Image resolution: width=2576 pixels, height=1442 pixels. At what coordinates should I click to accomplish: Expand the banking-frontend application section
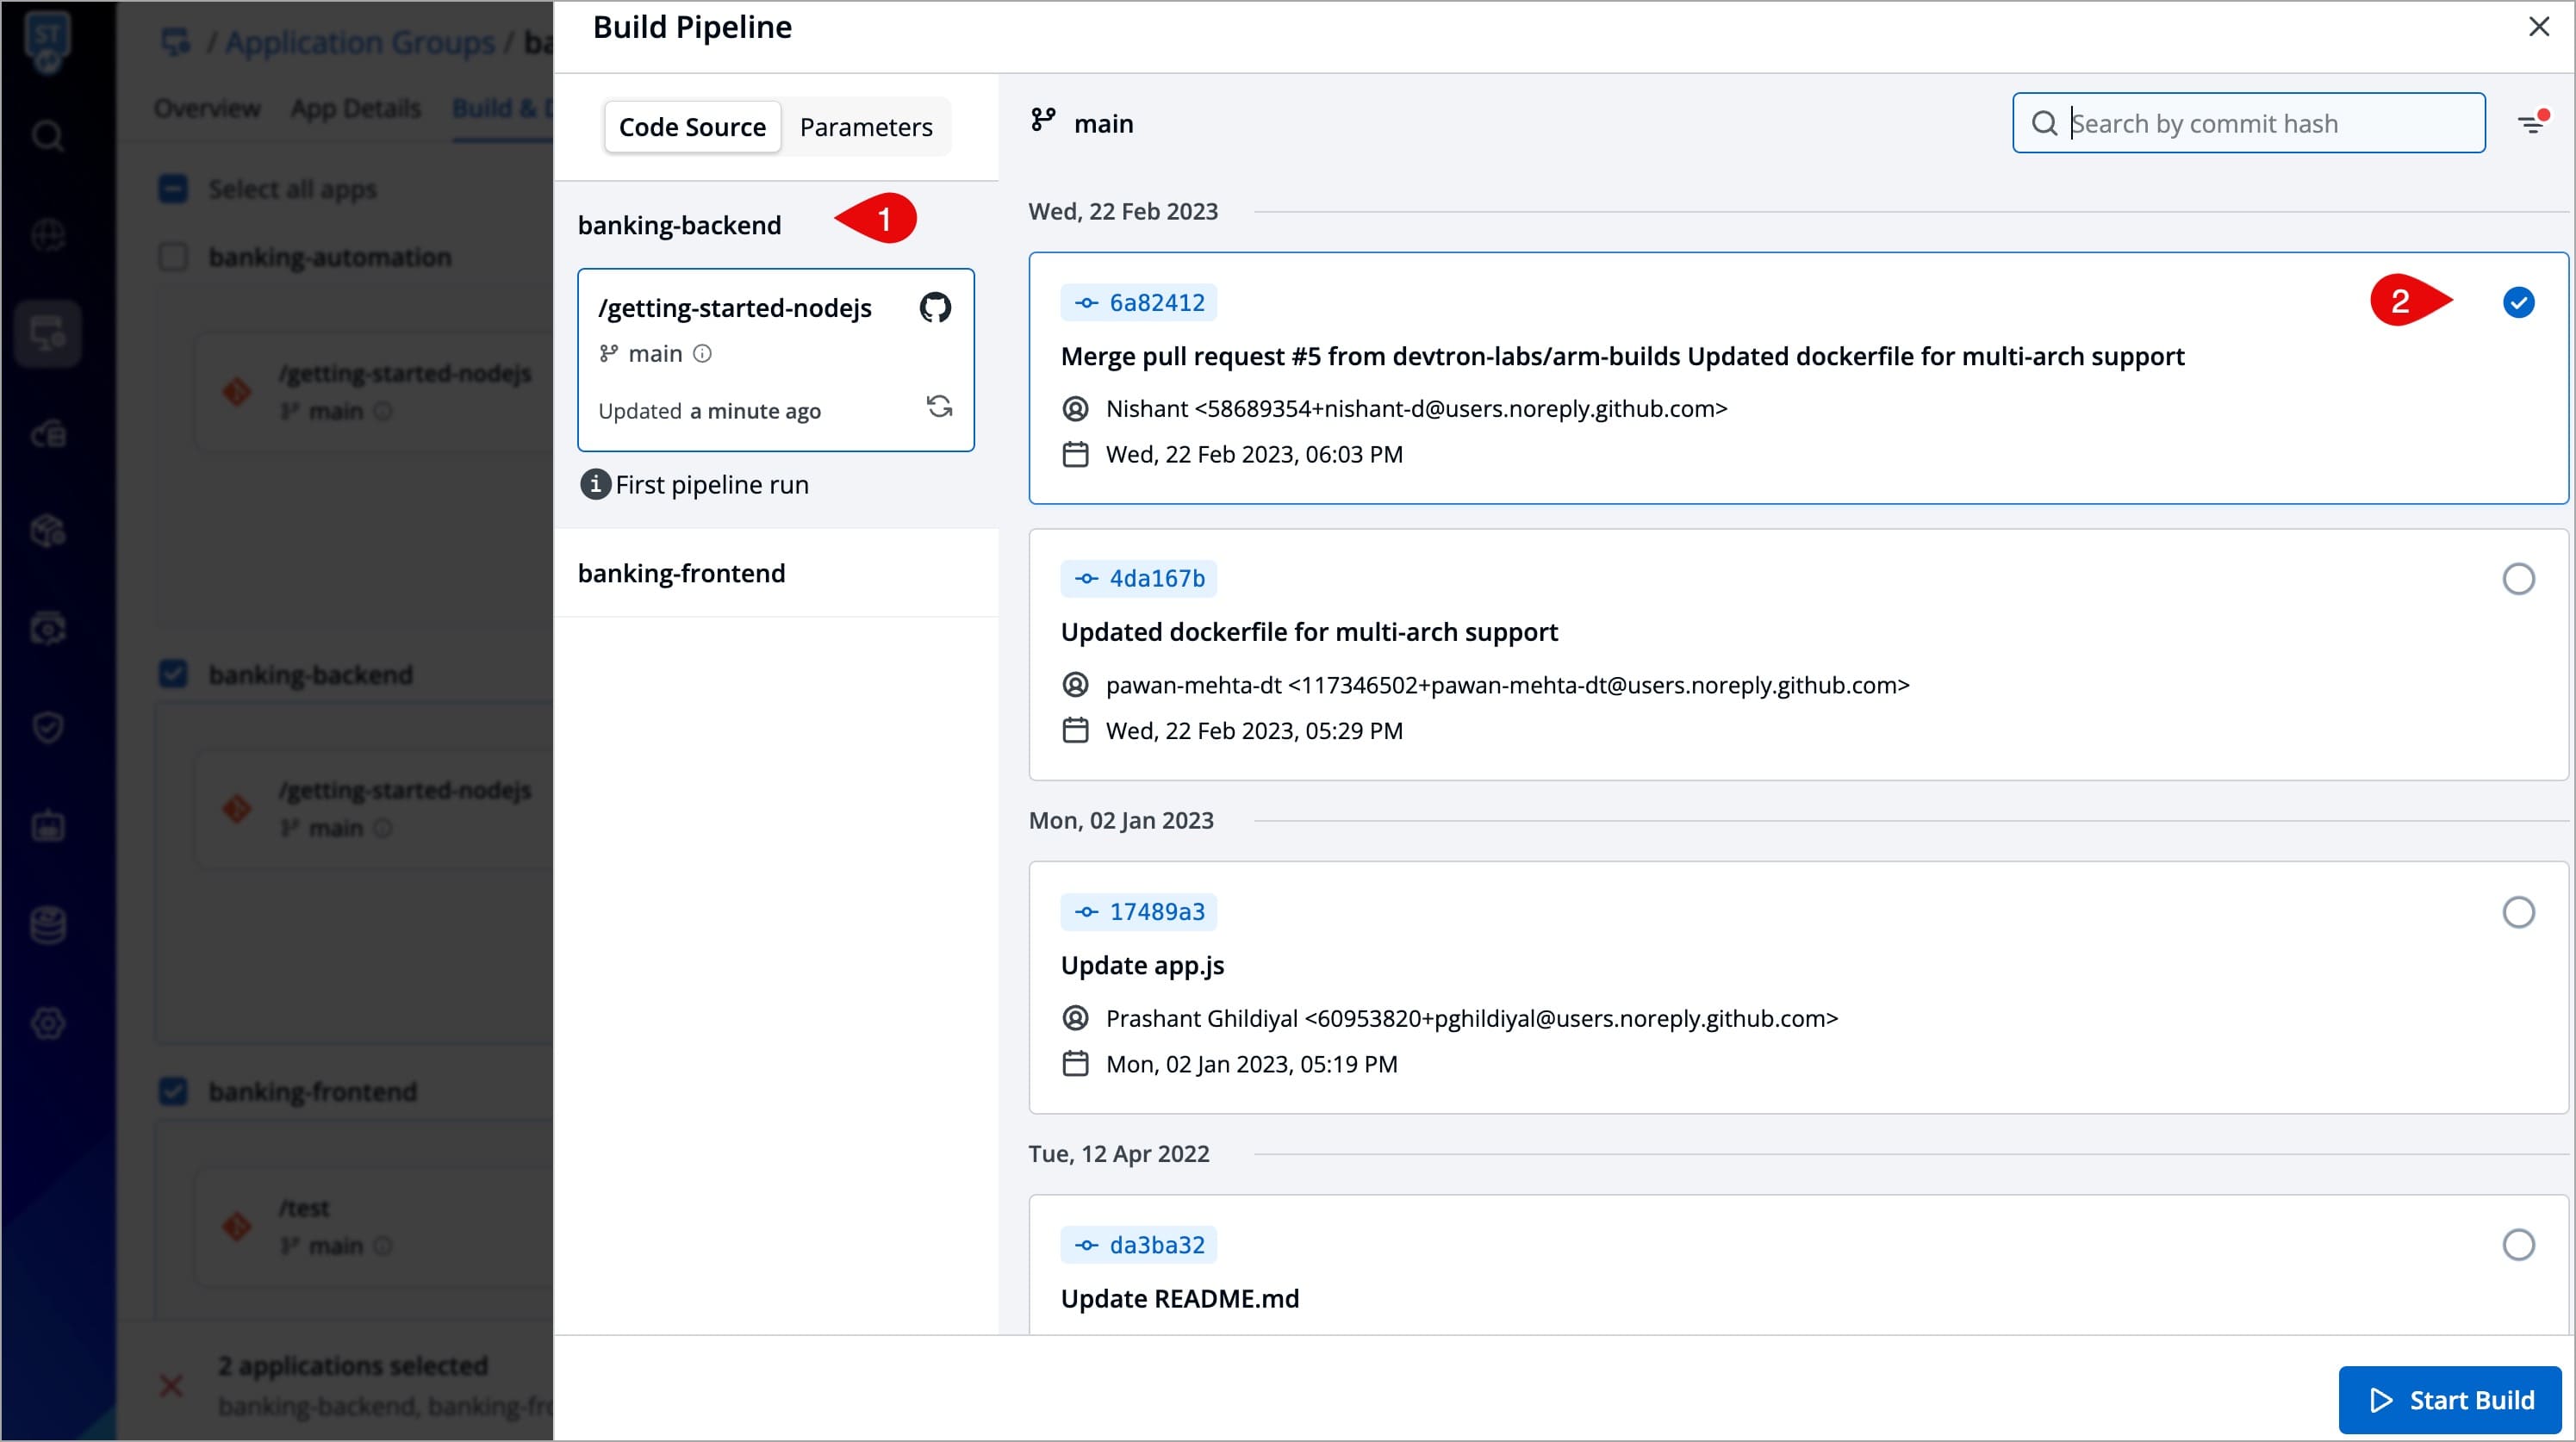pos(682,573)
